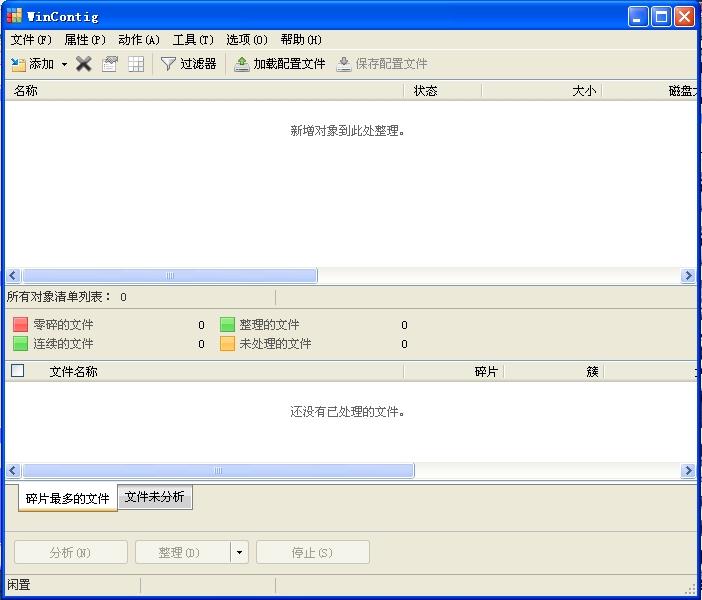The image size is (702, 600).
Task: Minimize the WinContig window
Action: click(638, 17)
